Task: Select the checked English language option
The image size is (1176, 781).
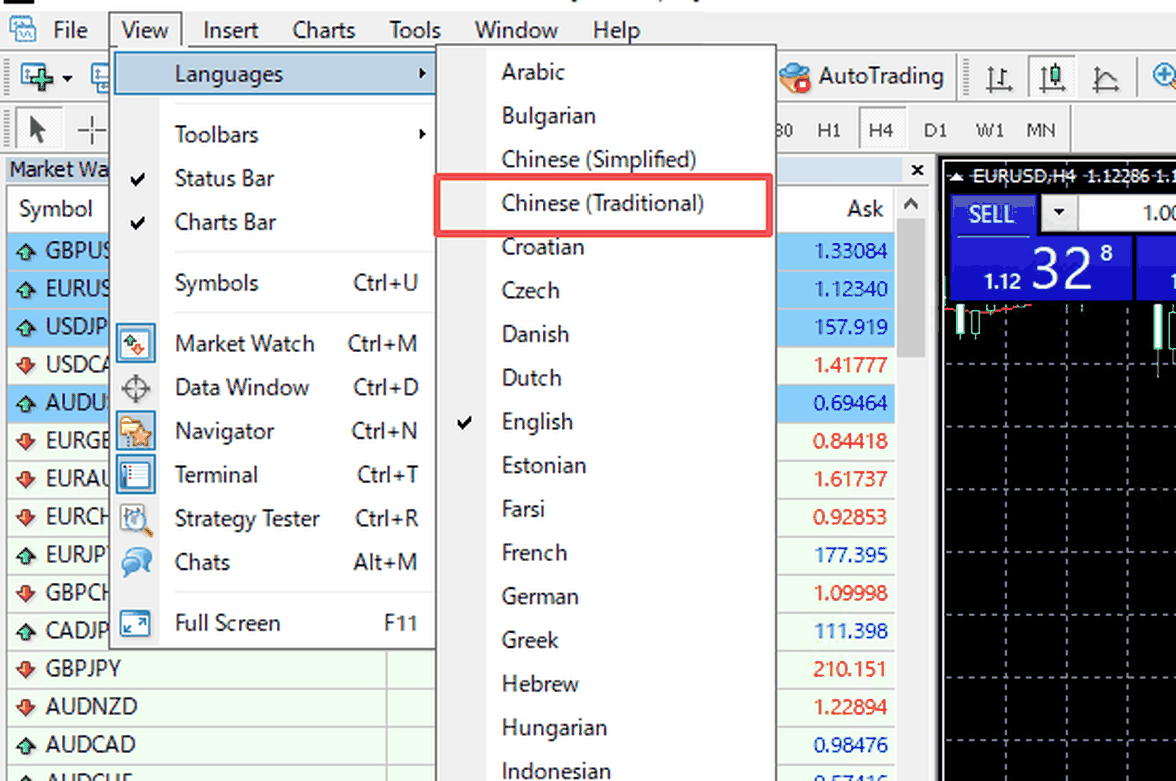Action: pyautogui.click(x=605, y=422)
